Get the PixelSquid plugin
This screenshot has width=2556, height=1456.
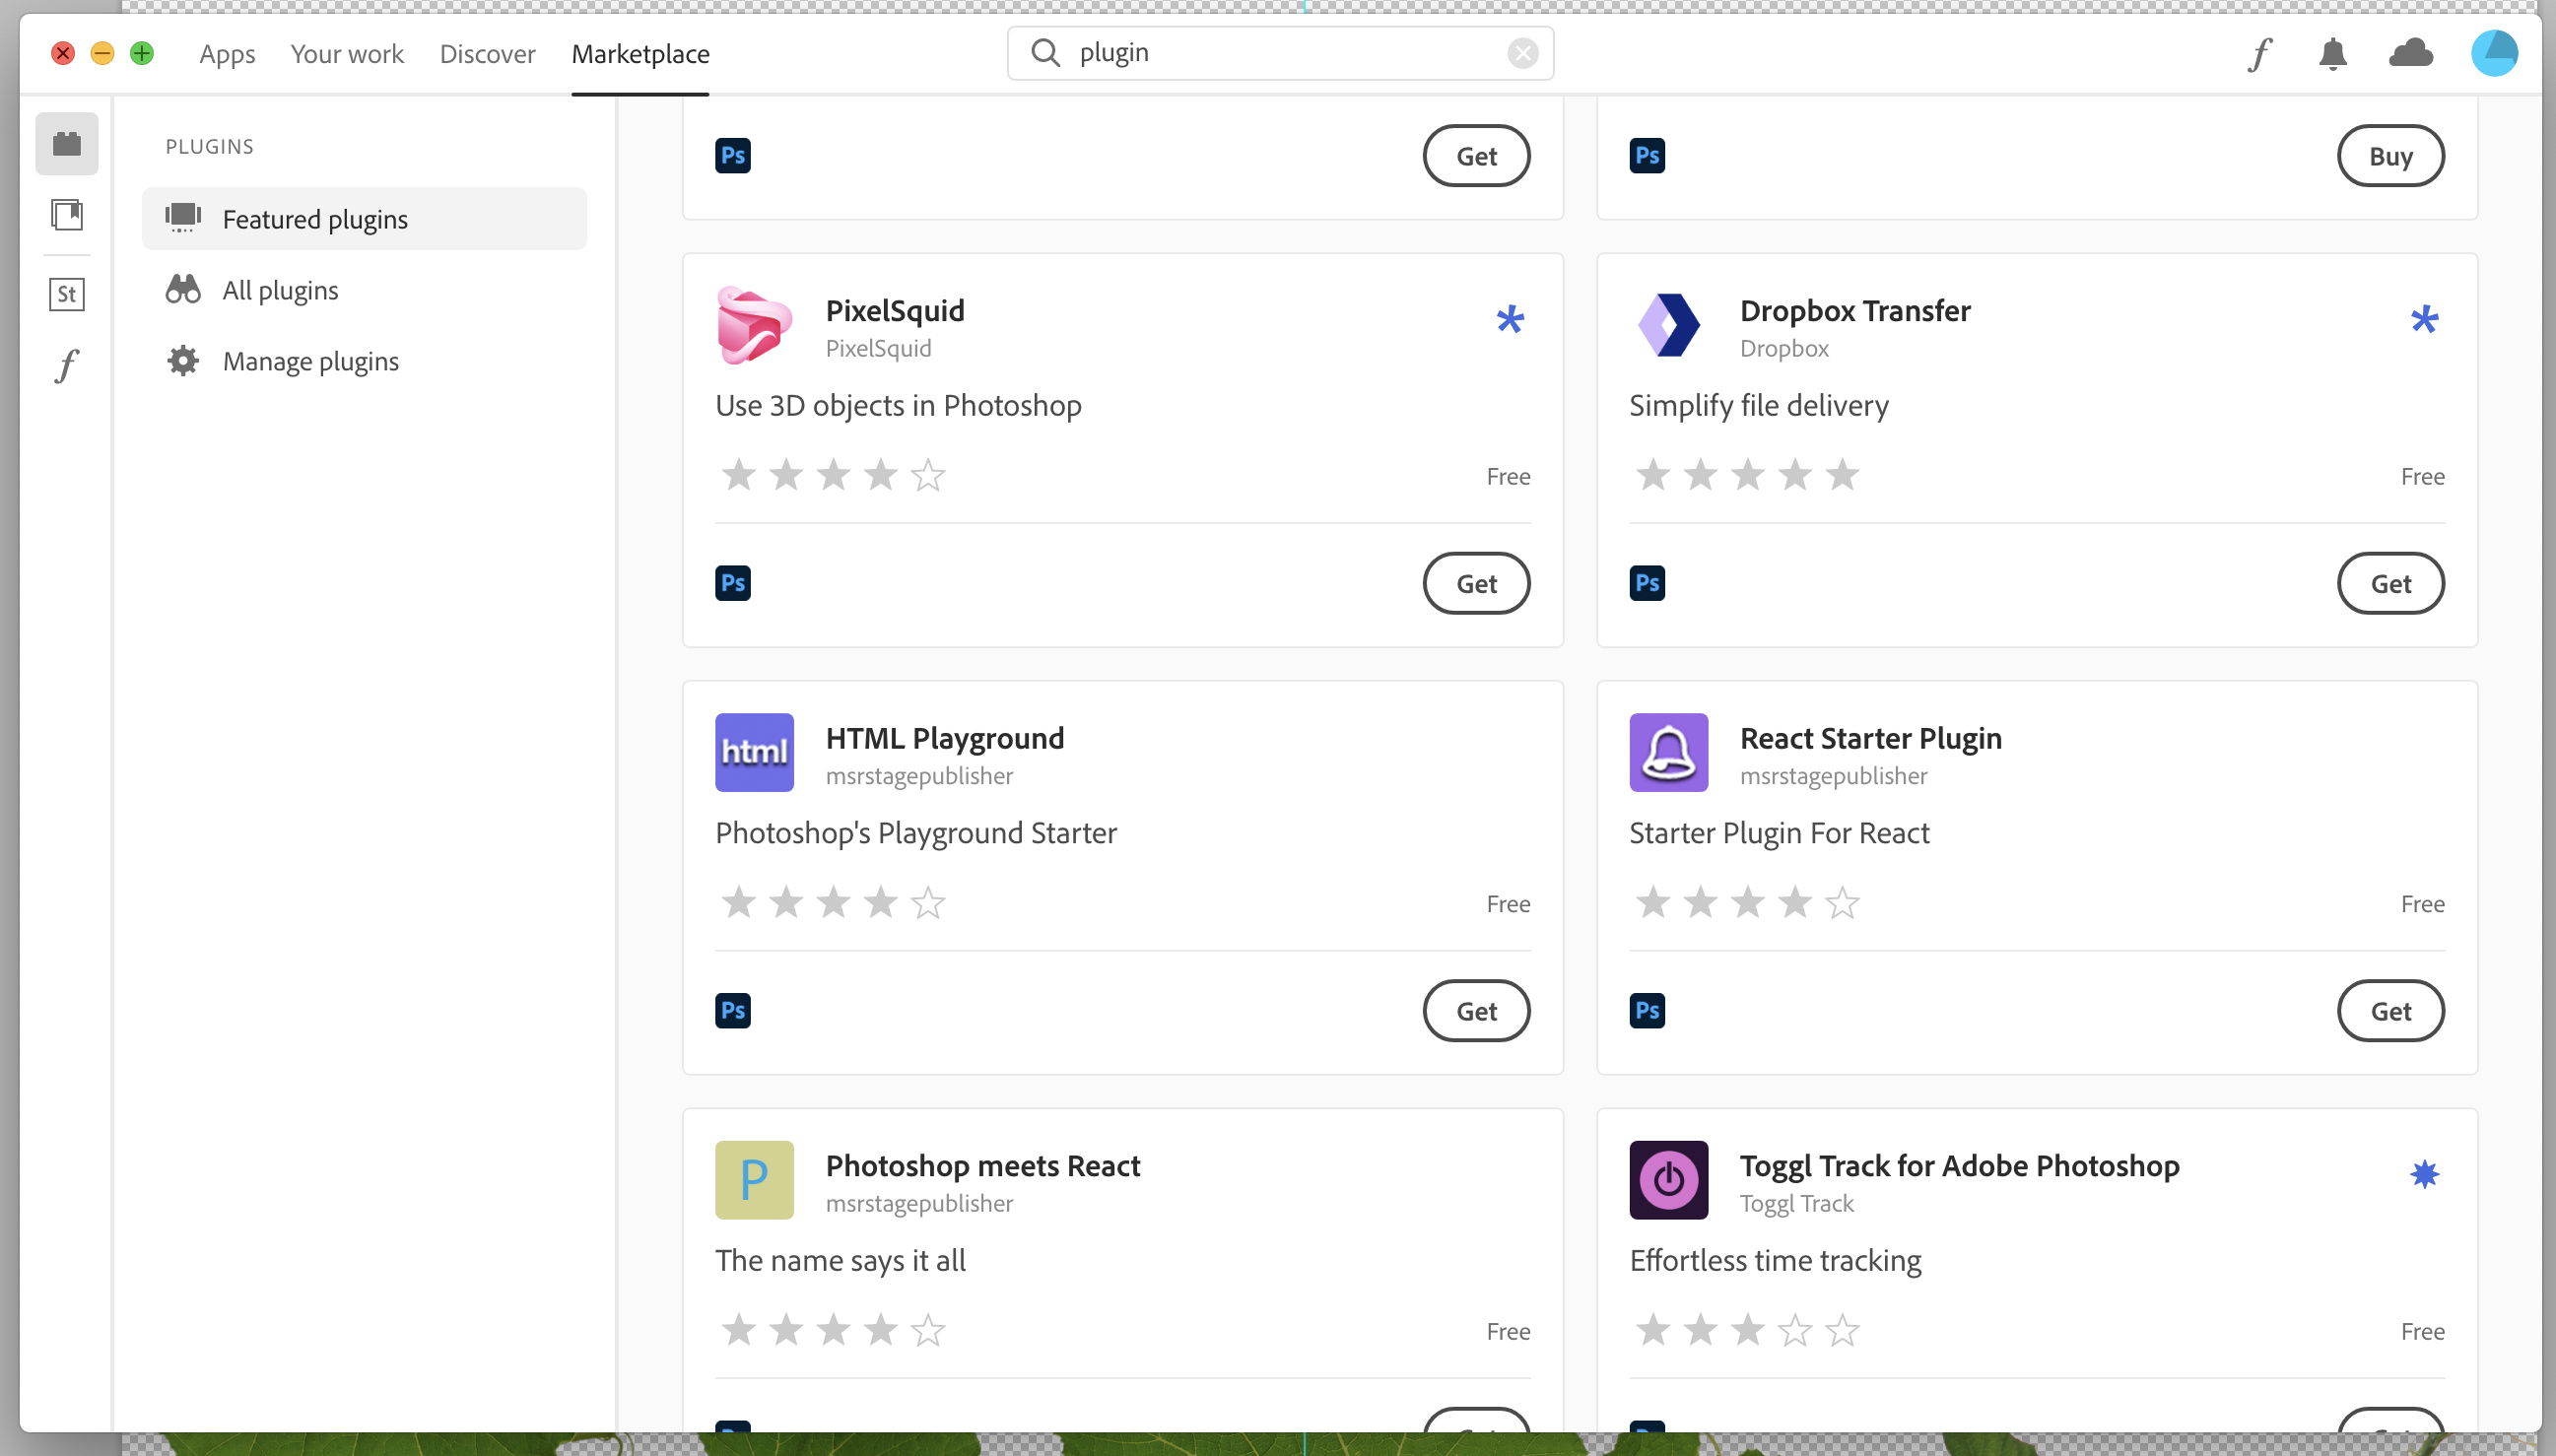click(1476, 583)
